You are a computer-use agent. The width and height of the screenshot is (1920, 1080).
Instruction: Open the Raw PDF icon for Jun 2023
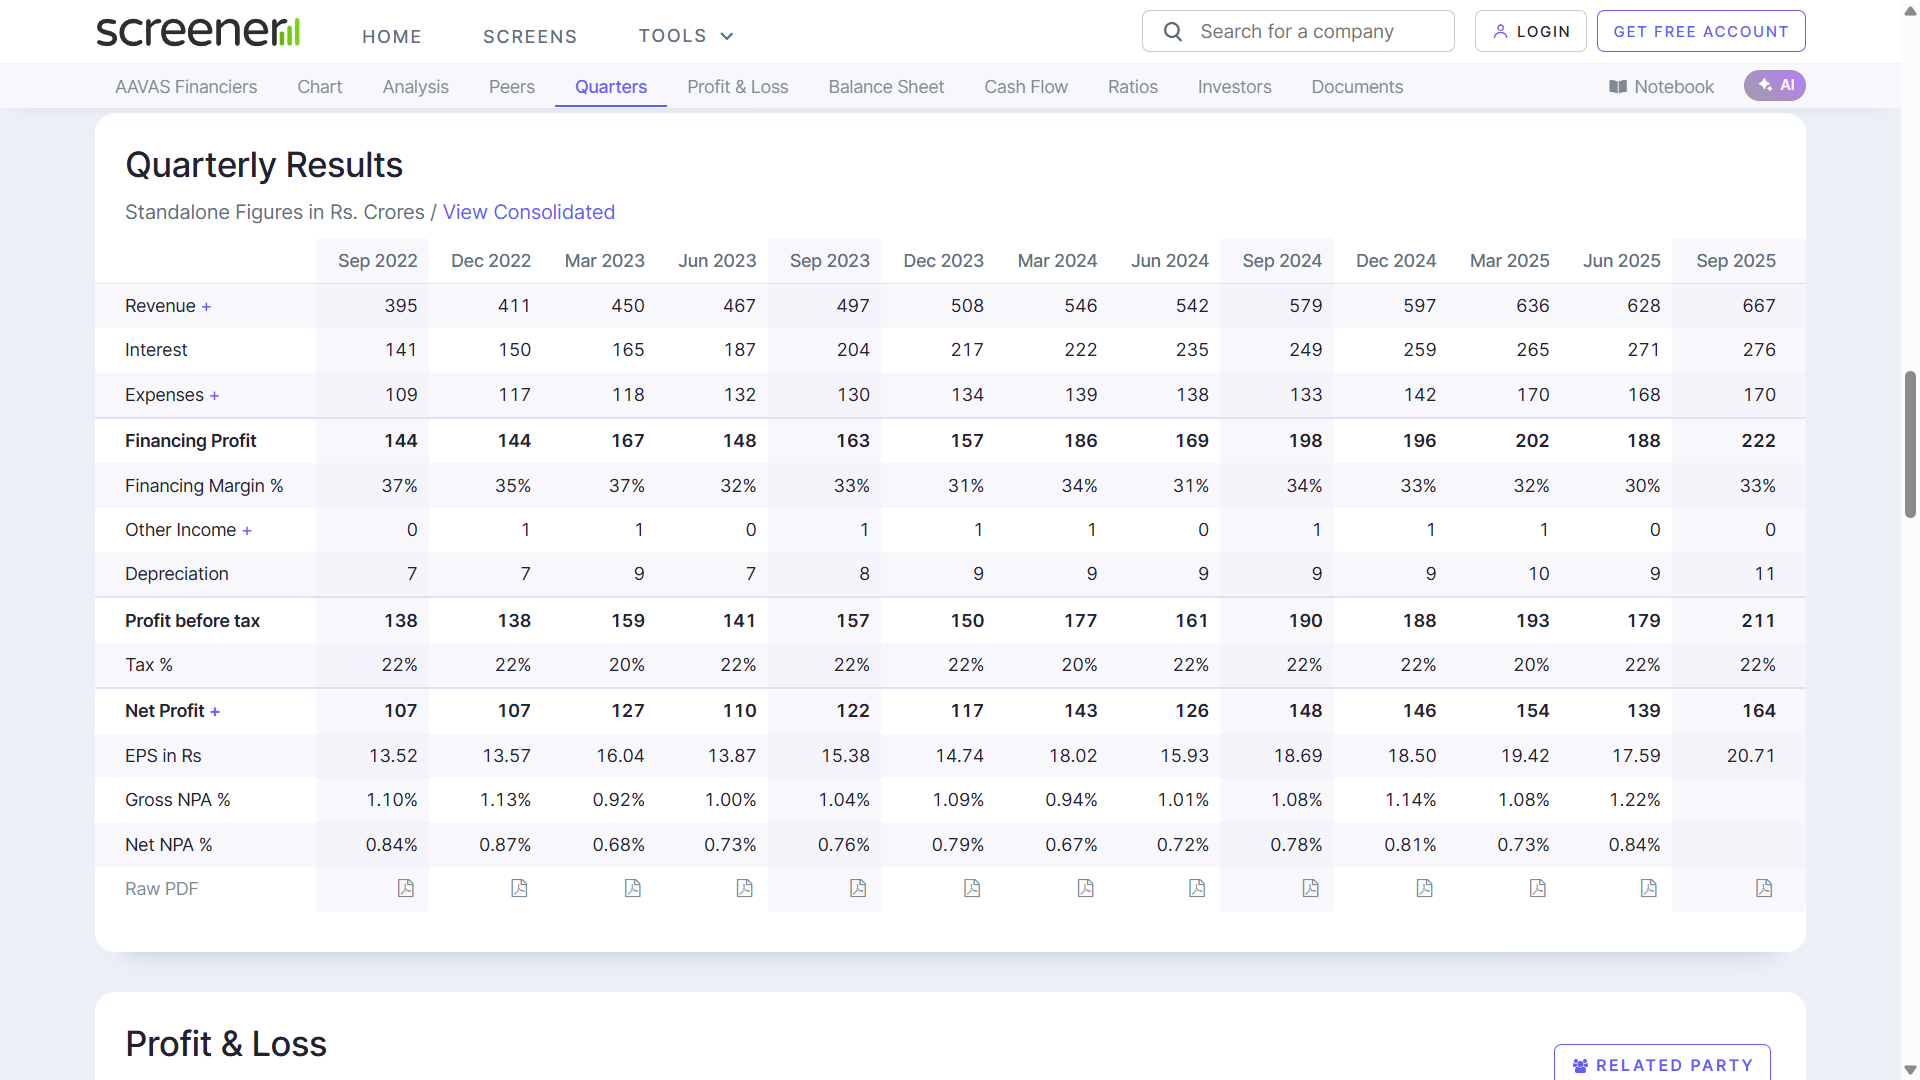pyautogui.click(x=744, y=888)
